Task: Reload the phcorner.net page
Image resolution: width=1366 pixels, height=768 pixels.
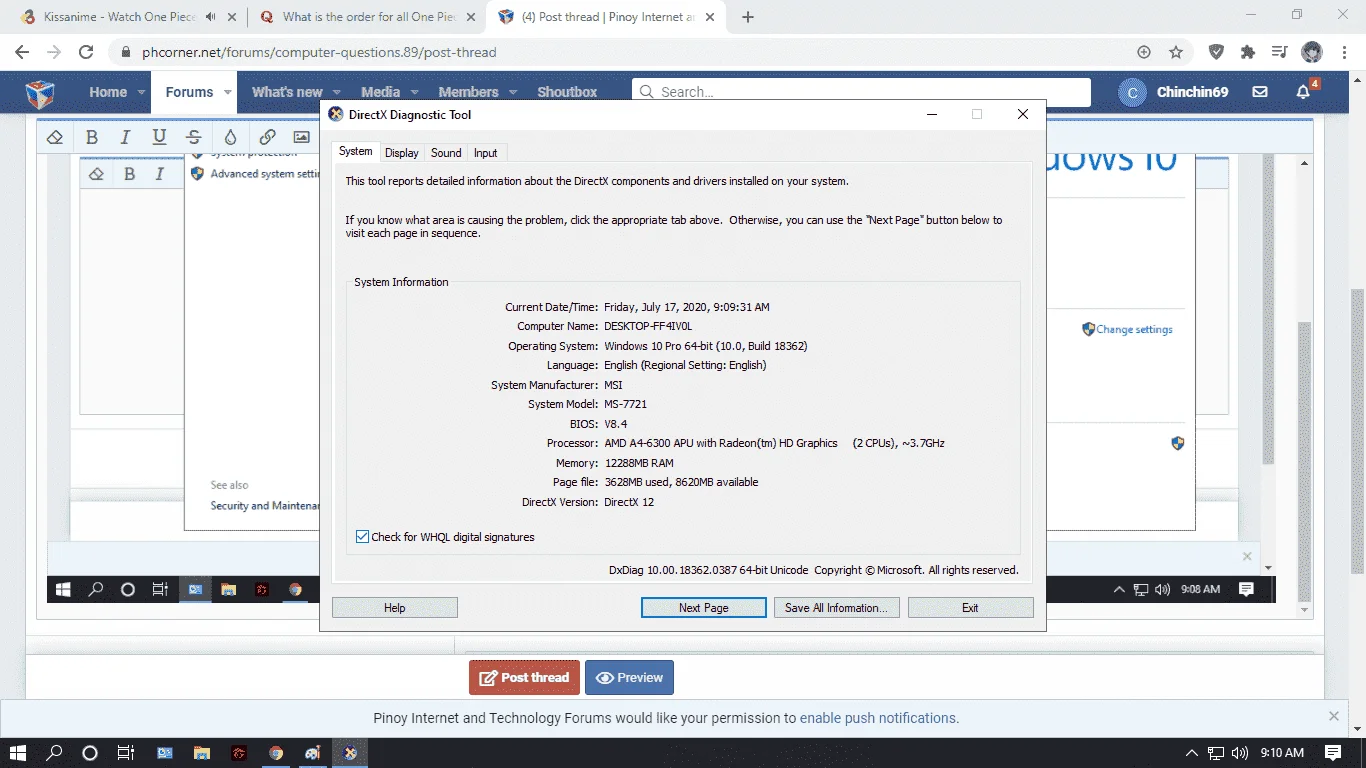Action: point(86,52)
